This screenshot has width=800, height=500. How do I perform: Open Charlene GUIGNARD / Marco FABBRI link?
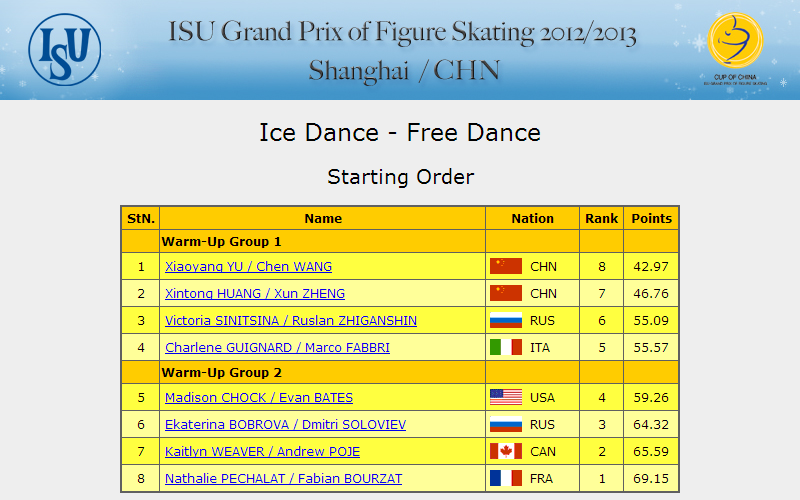point(278,348)
